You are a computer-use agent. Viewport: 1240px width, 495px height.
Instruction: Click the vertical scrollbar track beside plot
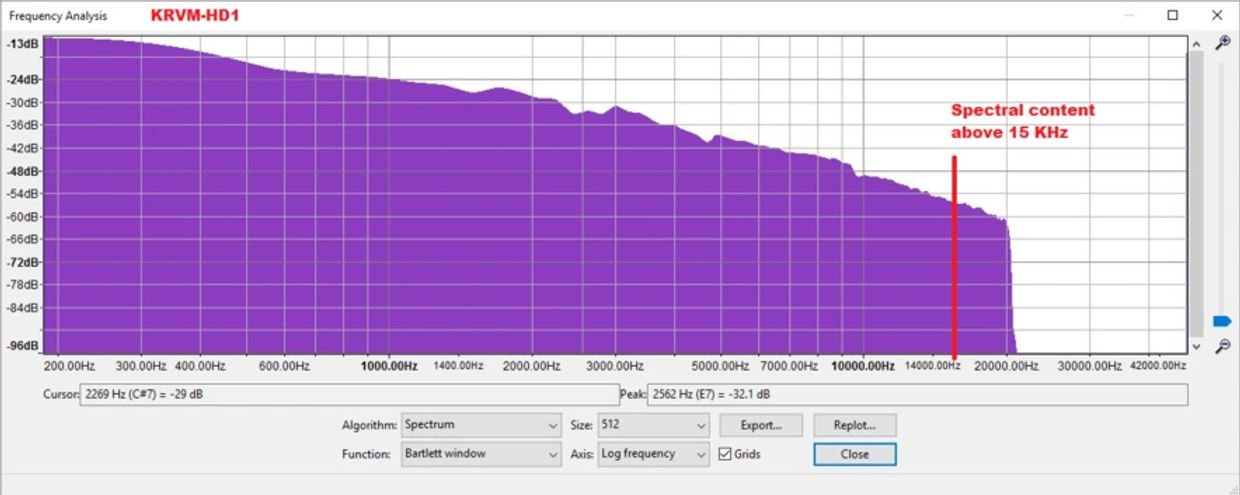(x=1195, y=190)
